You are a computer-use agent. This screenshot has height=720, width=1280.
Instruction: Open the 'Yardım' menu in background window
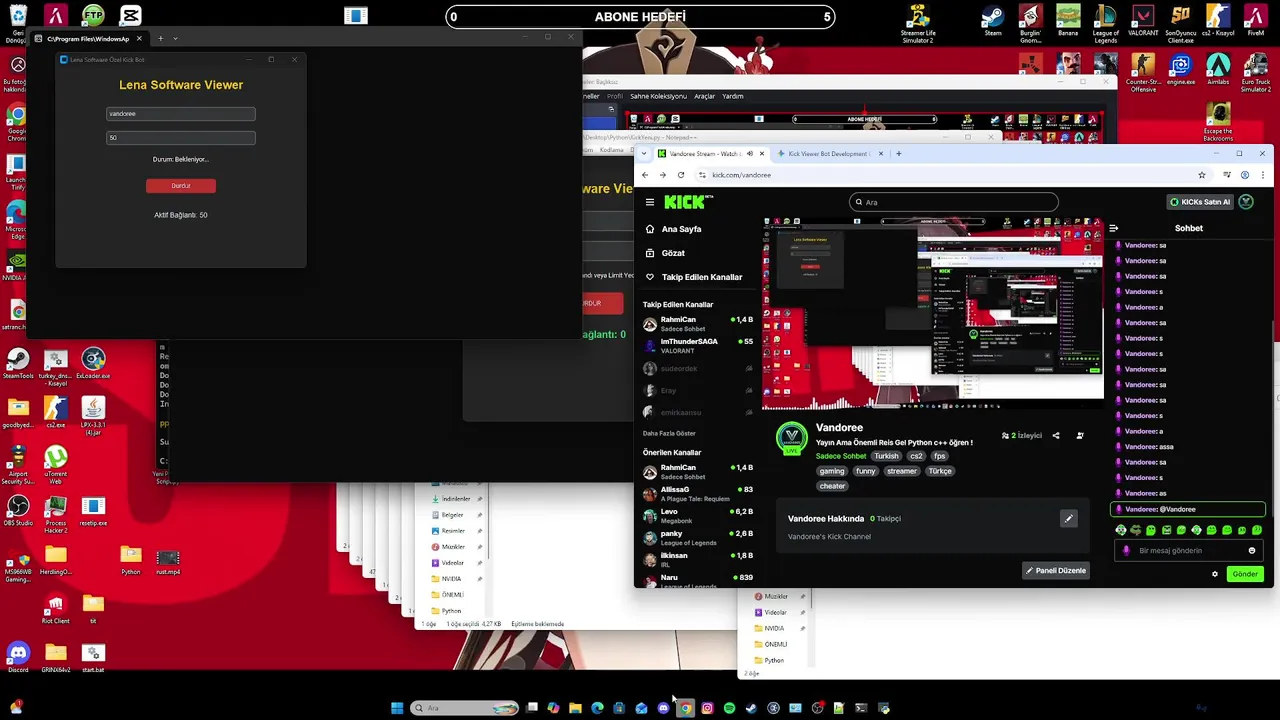coord(733,96)
